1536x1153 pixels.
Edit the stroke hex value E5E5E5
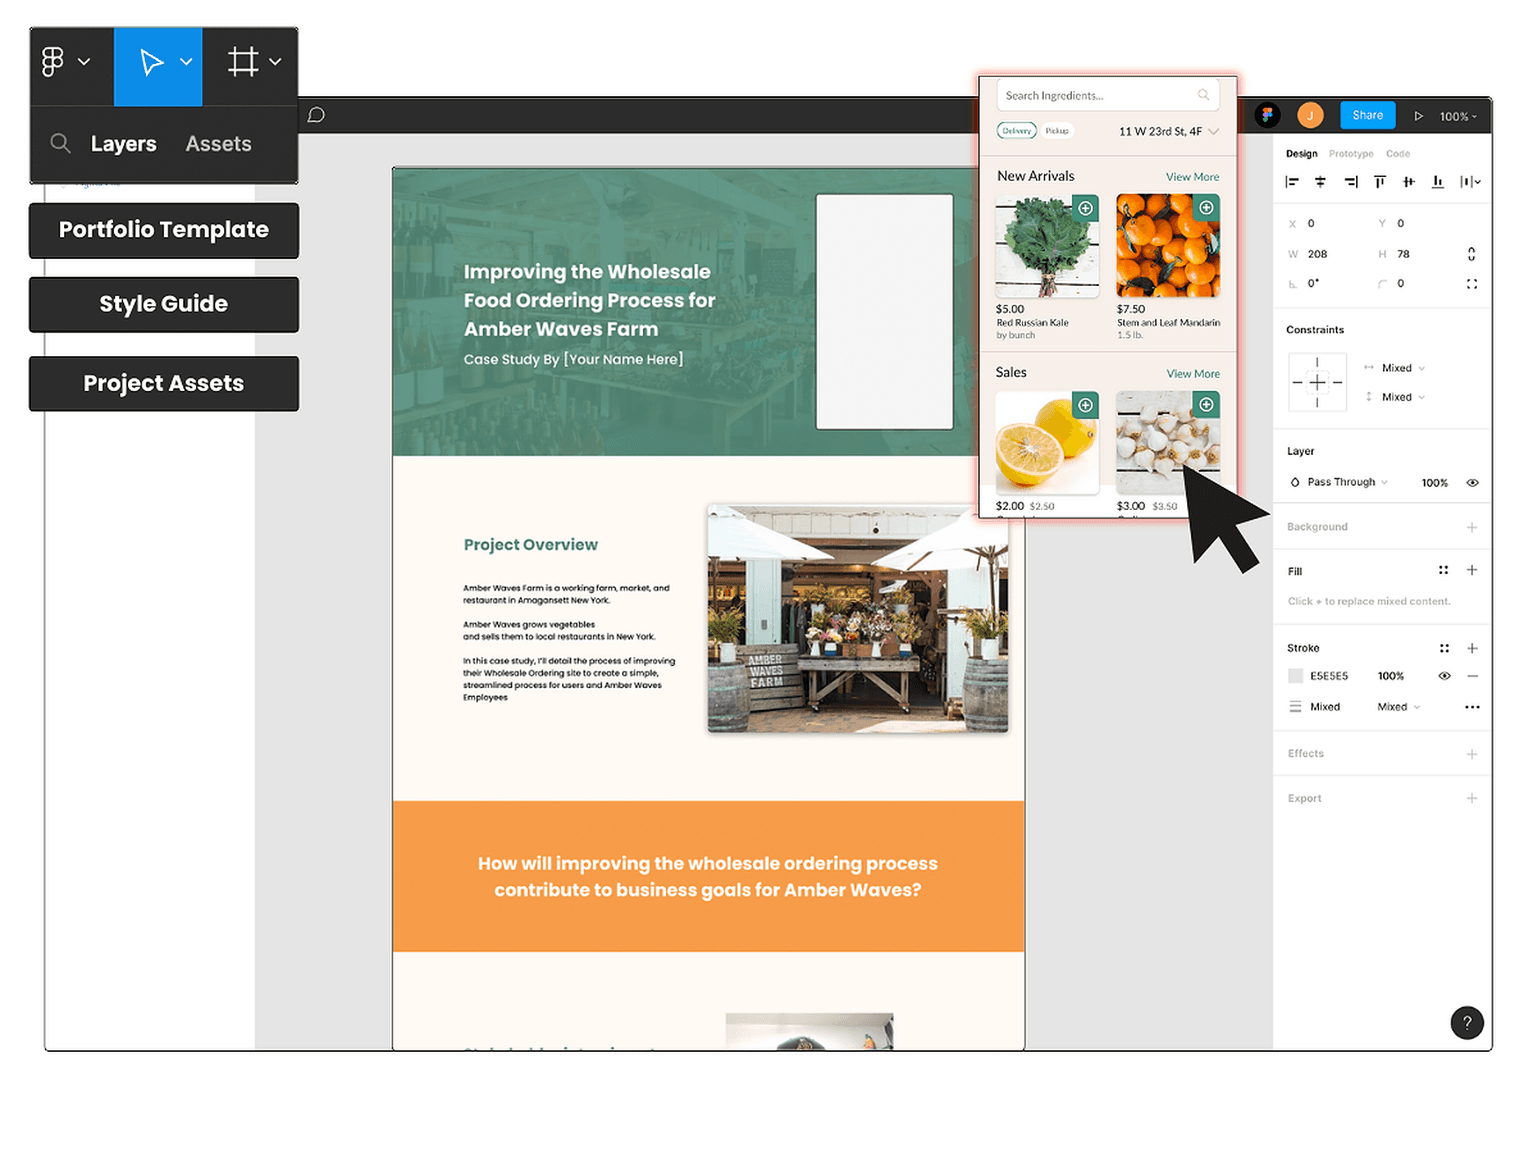(1329, 676)
